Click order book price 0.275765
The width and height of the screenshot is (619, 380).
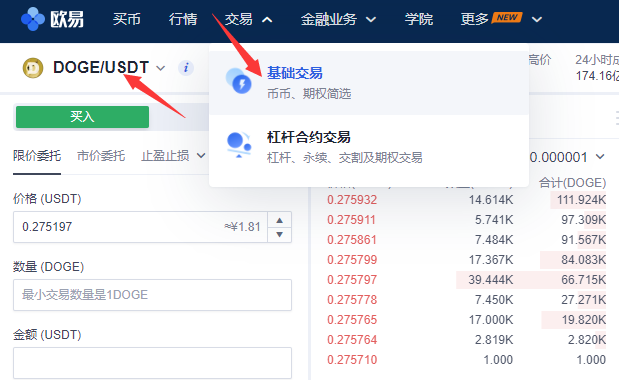352,320
